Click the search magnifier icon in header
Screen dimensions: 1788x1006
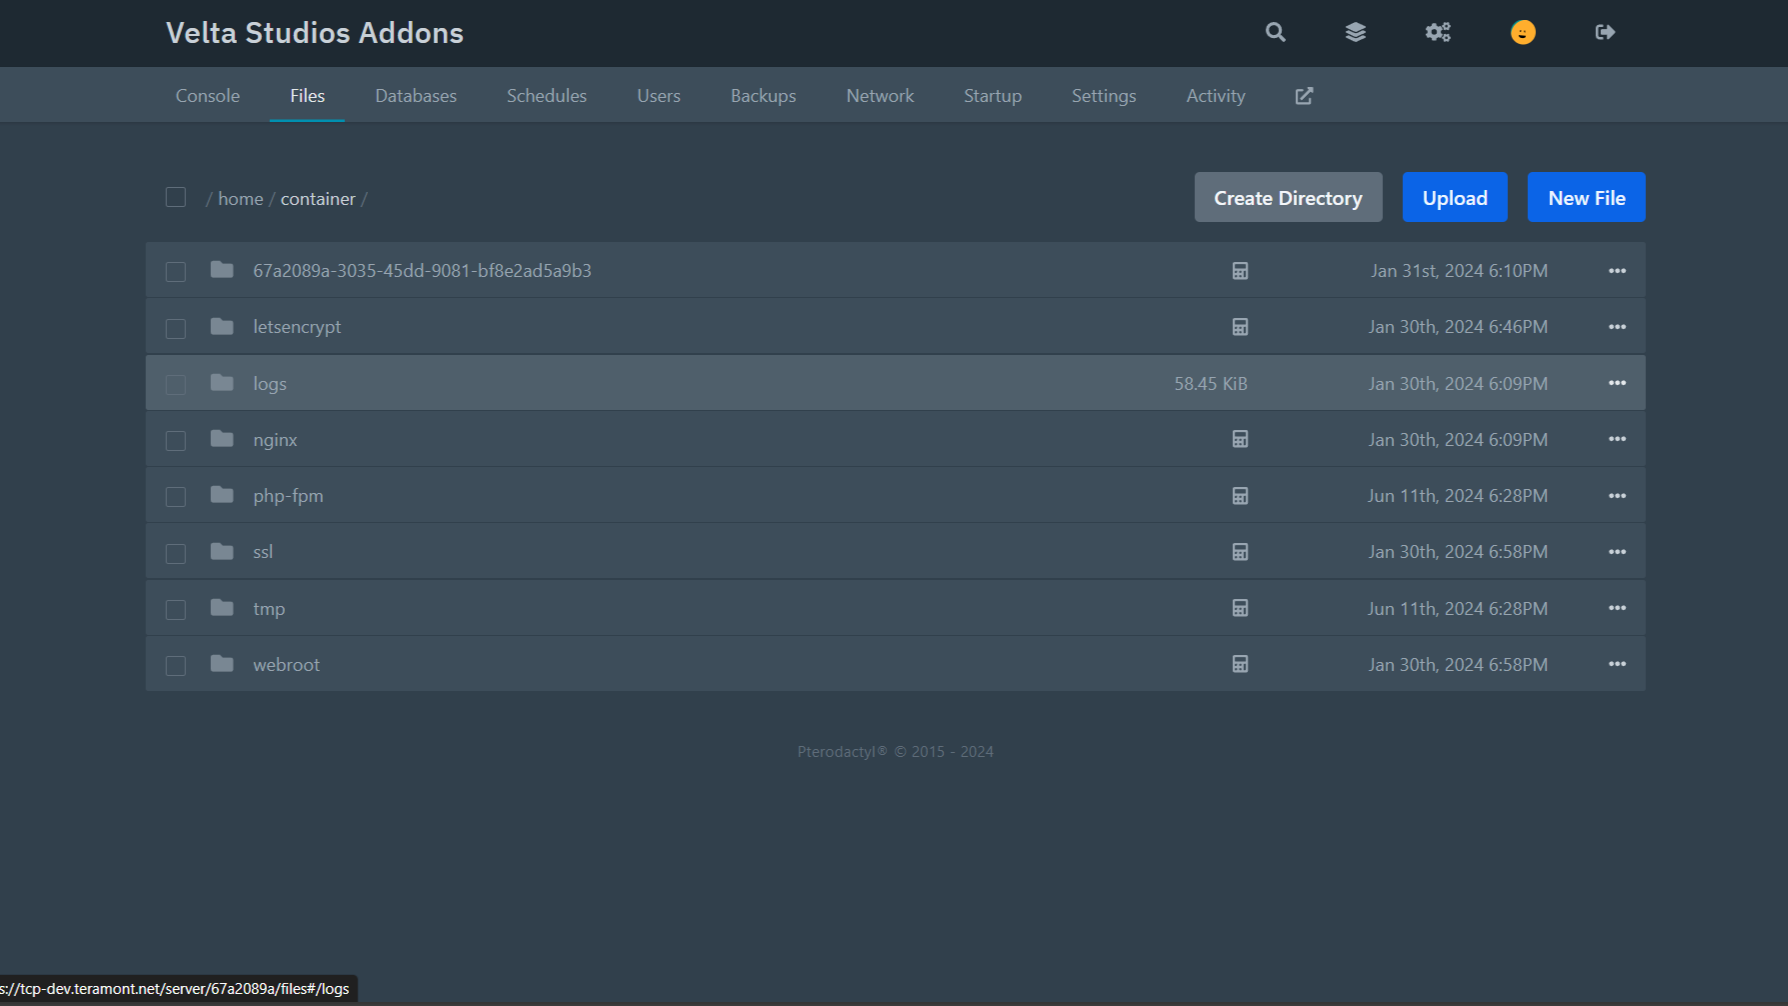tap(1275, 32)
